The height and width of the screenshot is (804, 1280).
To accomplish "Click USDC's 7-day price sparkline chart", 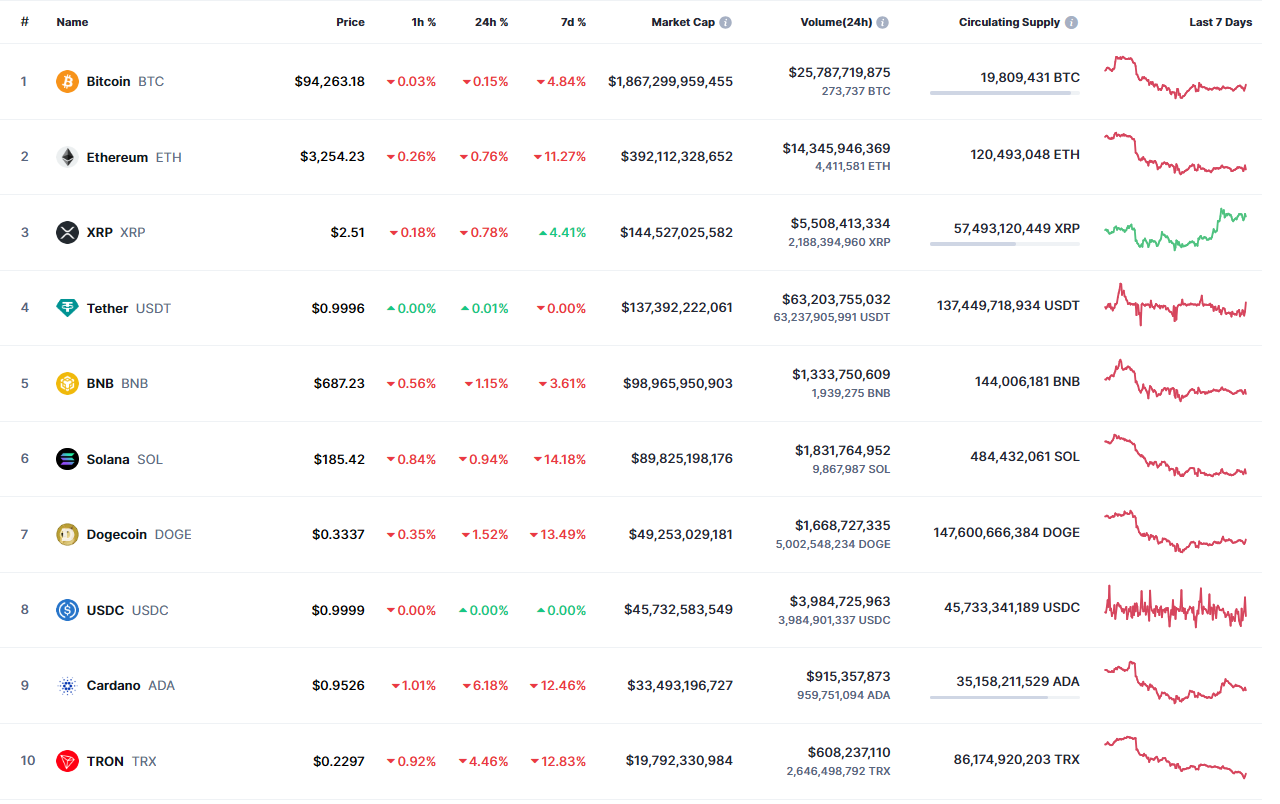I will (1176, 606).
